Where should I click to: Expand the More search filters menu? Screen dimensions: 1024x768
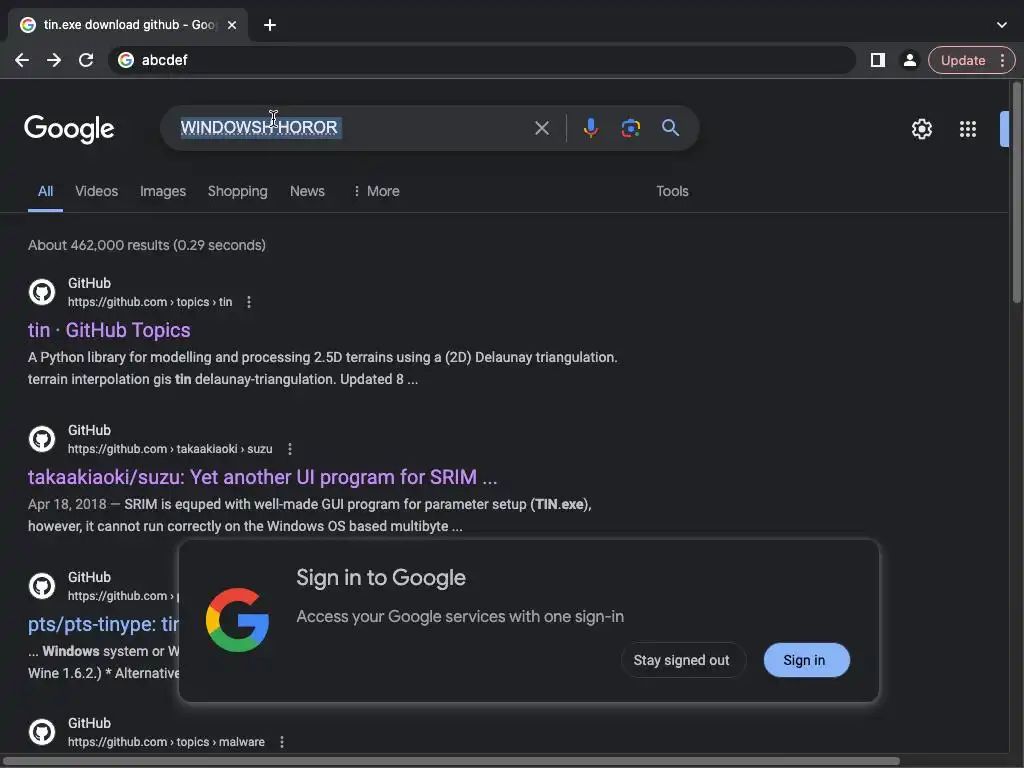pyautogui.click(x=376, y=191)
